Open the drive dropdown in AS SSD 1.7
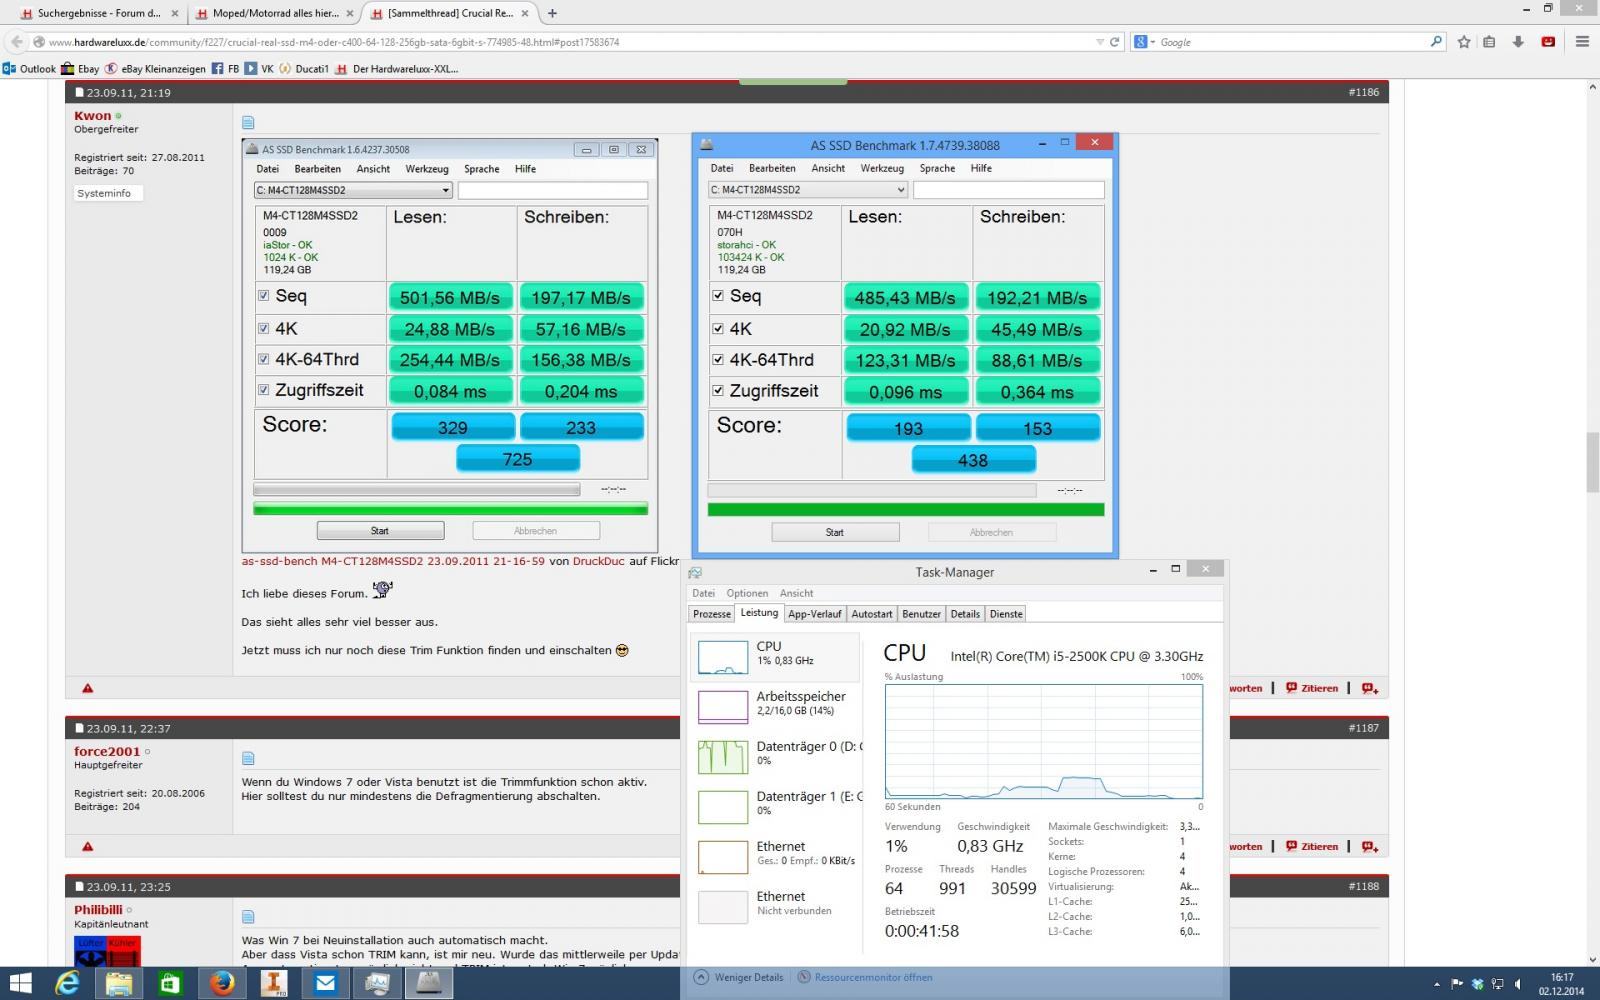The height and width of the screenshot is (1000, 1600). (900, 190)
